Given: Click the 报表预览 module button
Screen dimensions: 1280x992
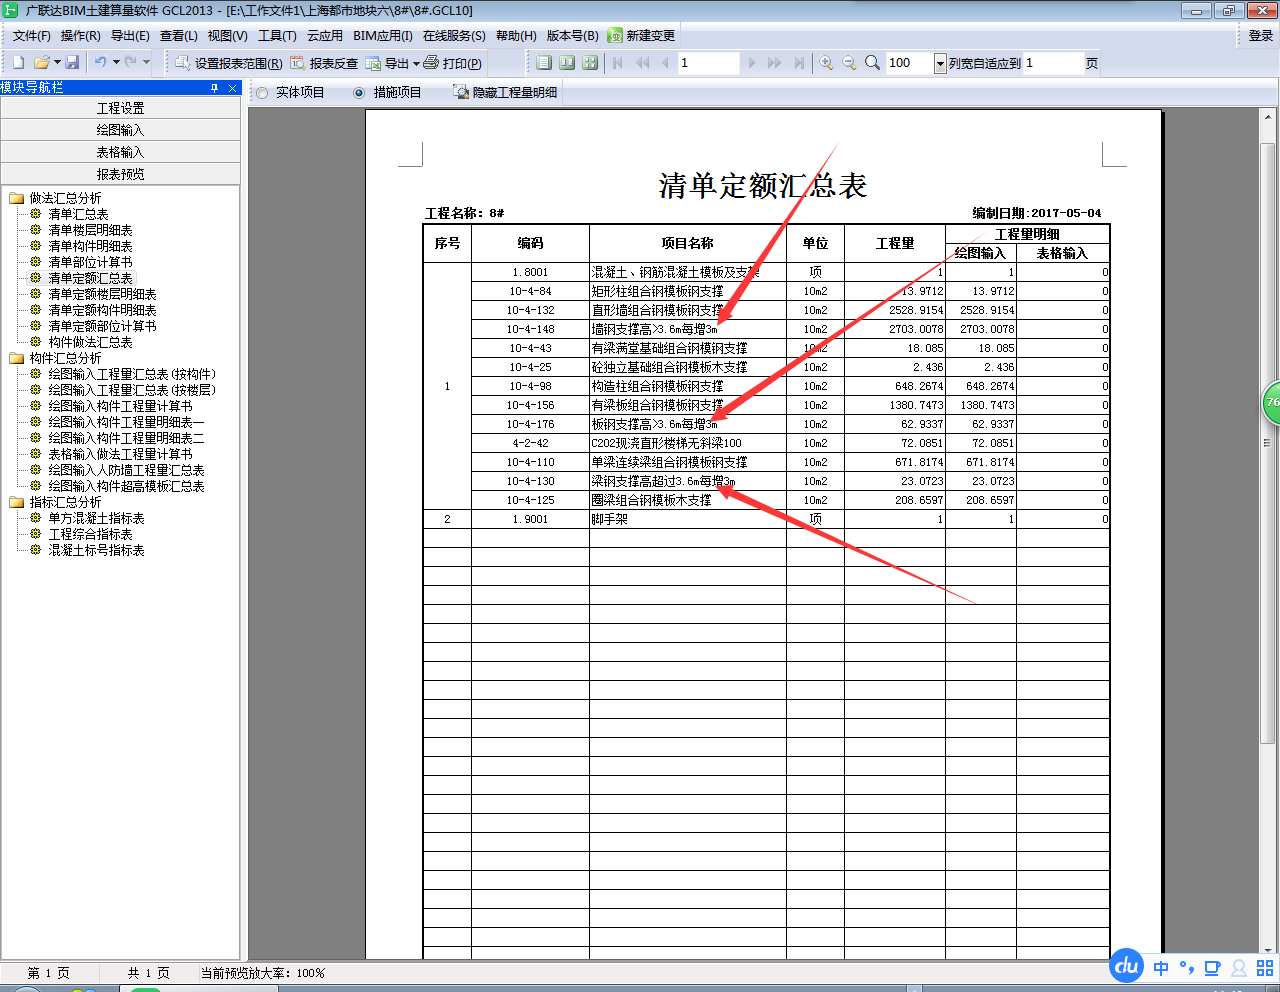Looking at the screenshot, I should (x=120, y=174).
